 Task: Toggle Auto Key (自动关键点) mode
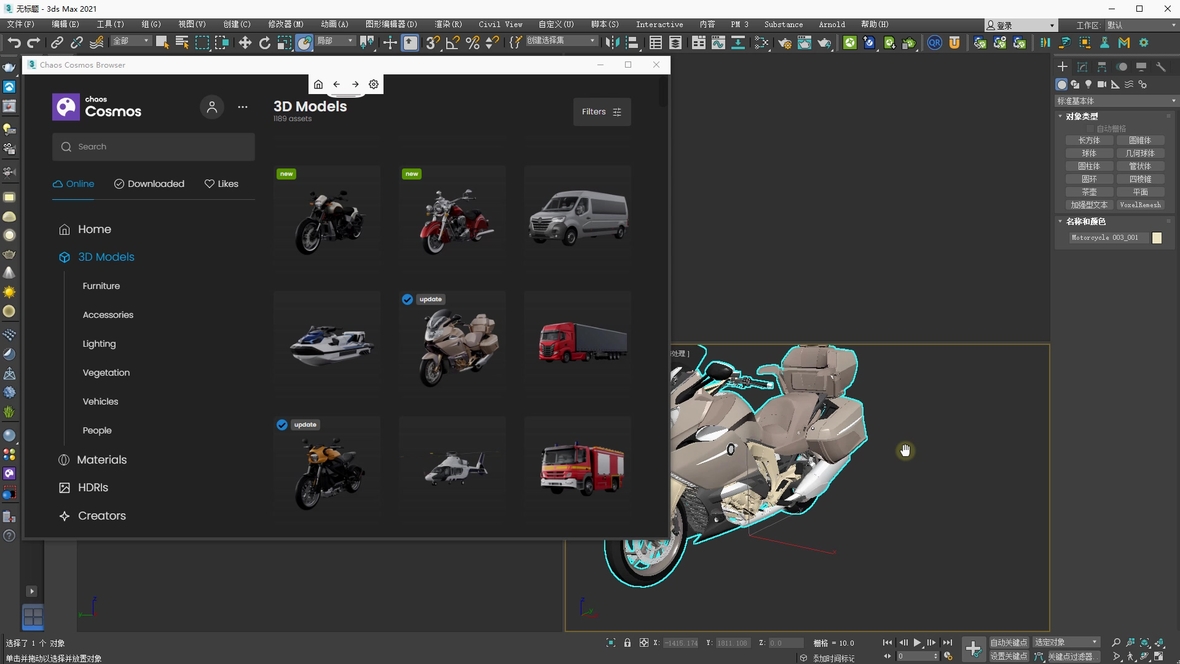tap(1009, 643)
